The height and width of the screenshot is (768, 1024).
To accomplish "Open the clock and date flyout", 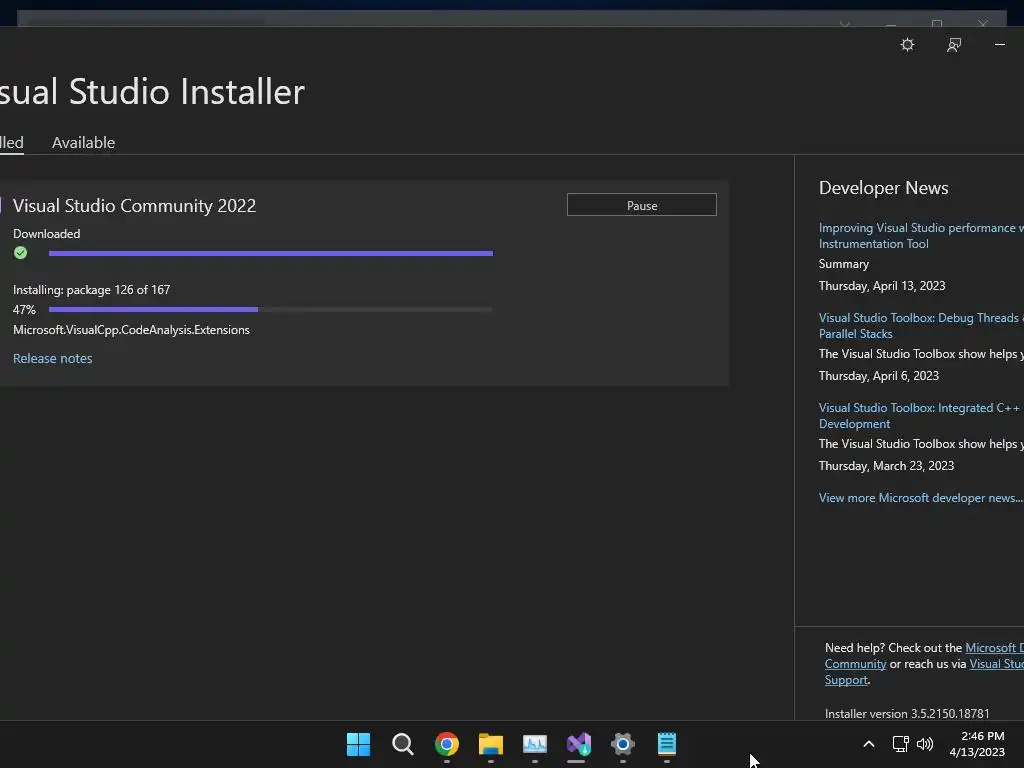I will [x=977, y=744].
